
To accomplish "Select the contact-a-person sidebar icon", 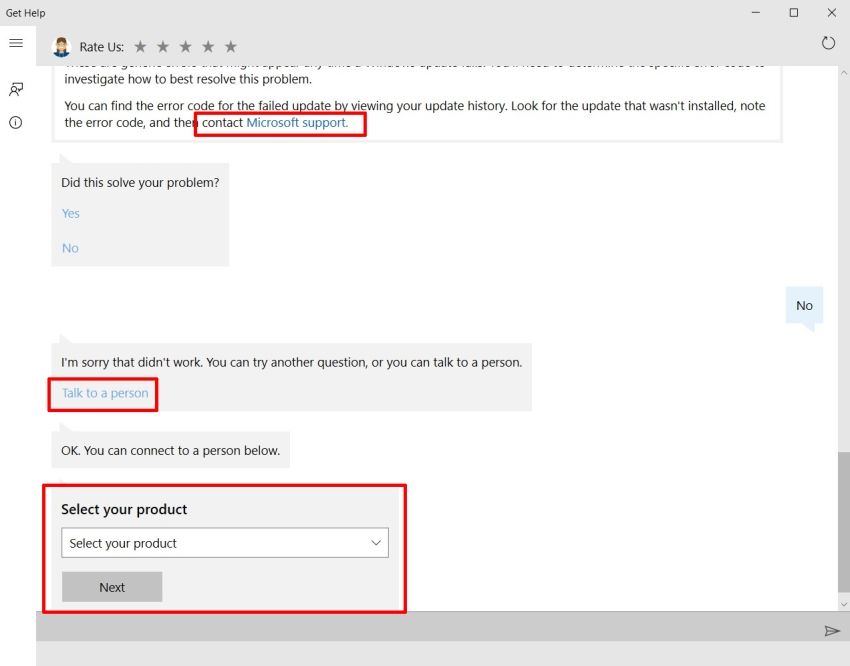I will click(x=15, y=89).
